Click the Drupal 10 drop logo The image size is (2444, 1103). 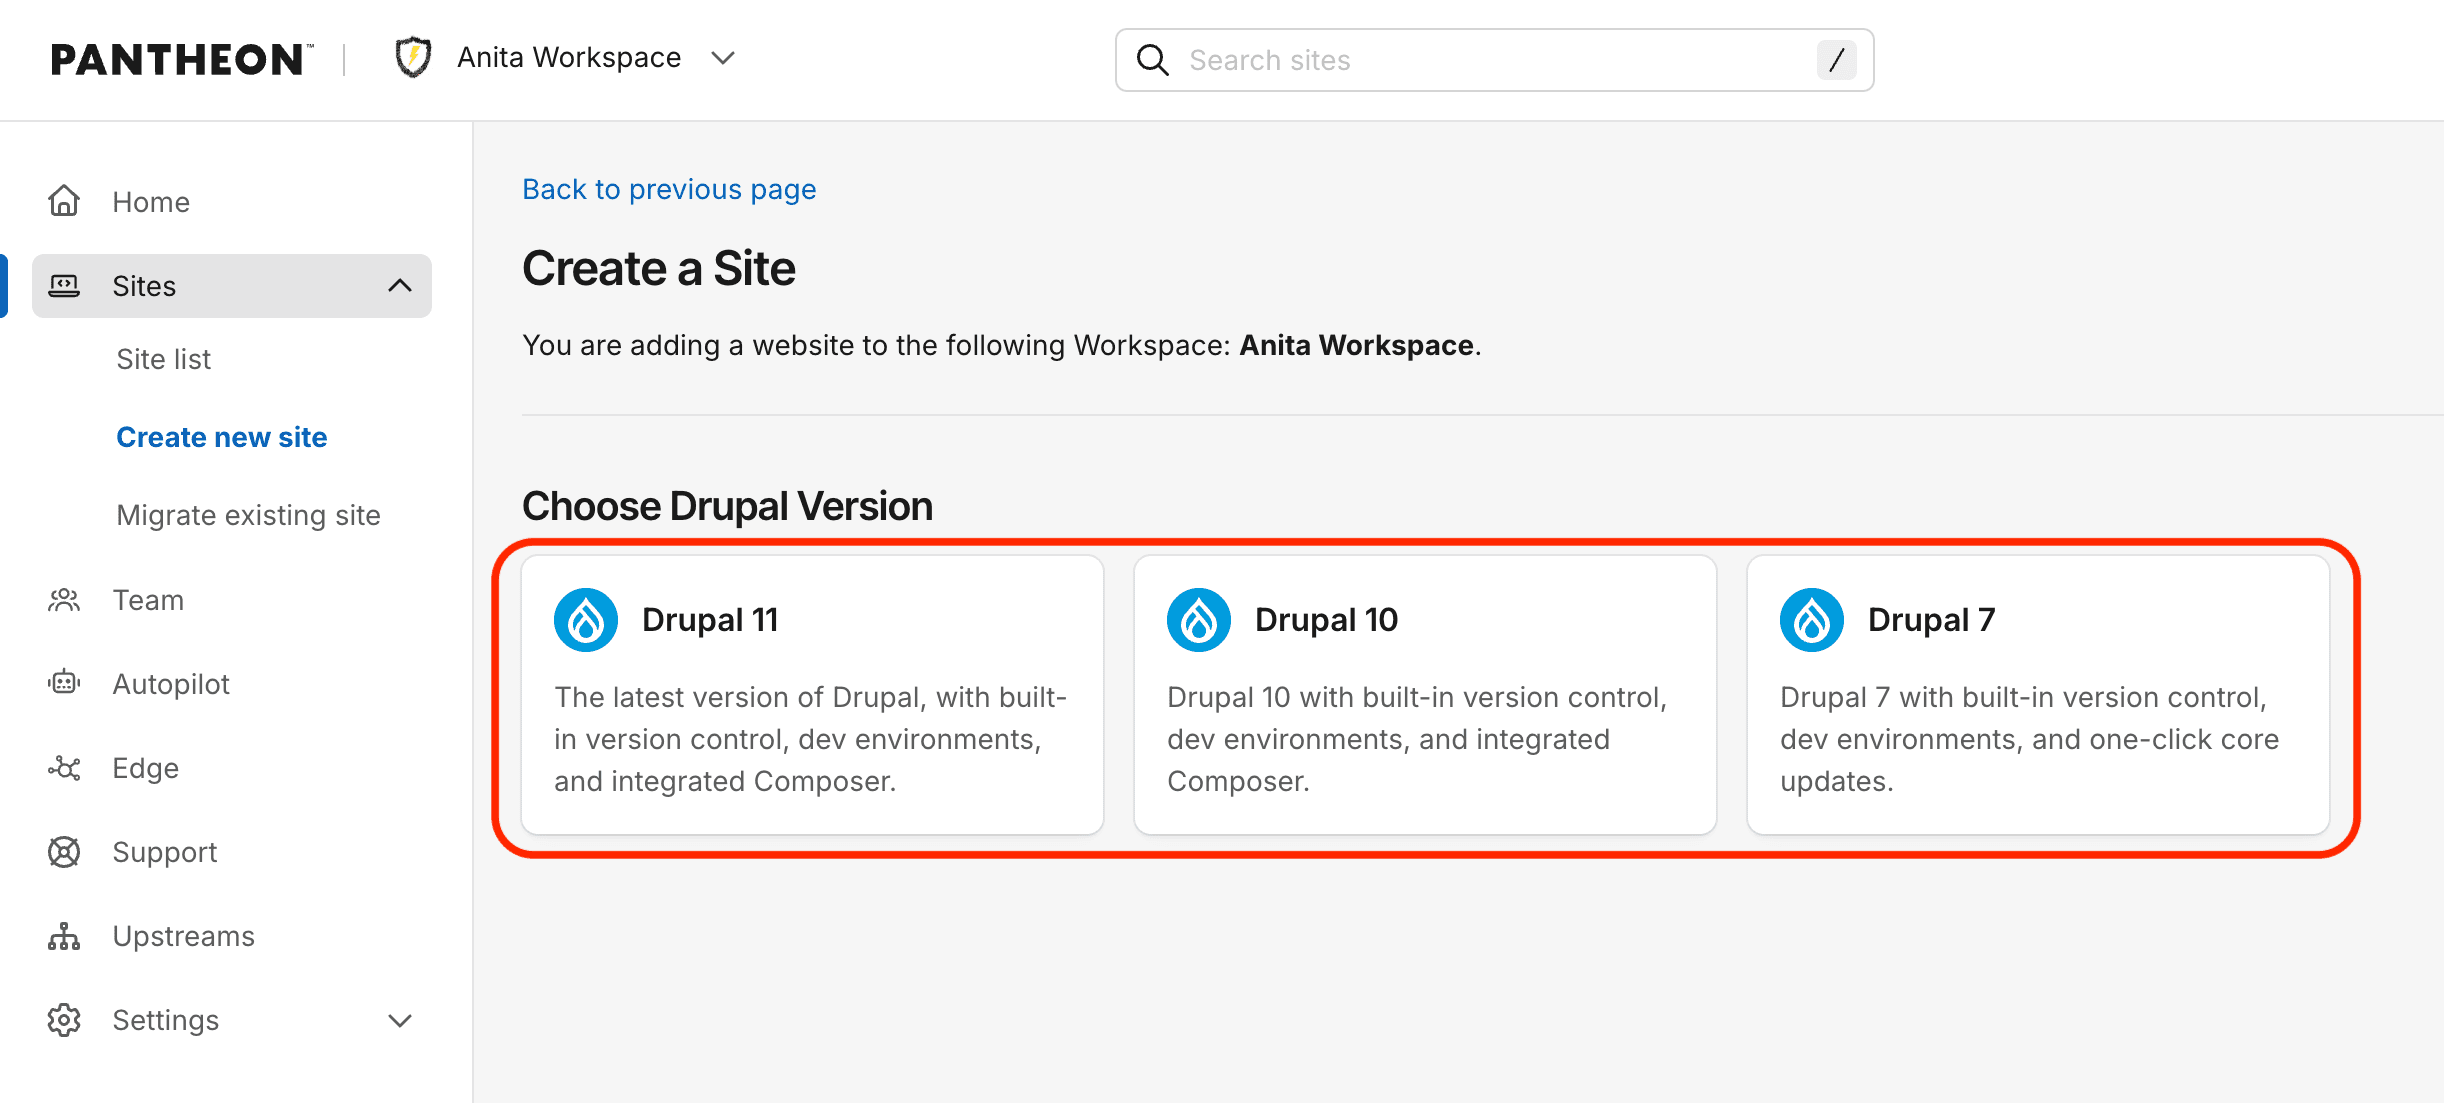pos(1199,620)
